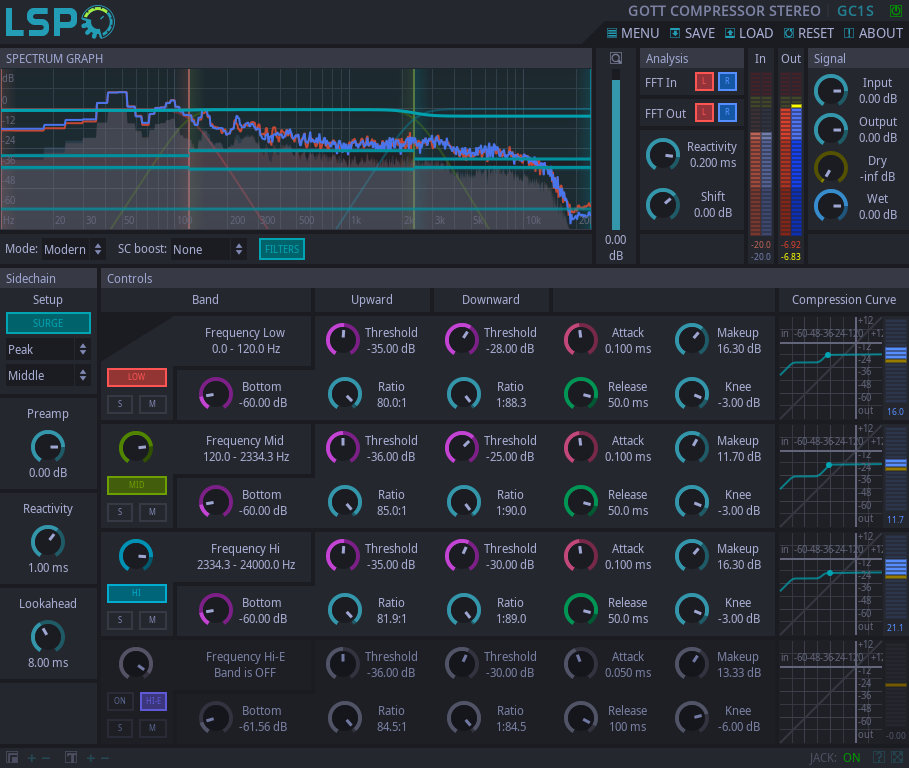Viewport: 909px width, 768px height.
Task: Click the "-6.92" output meter readout
Action: (791, 245)
